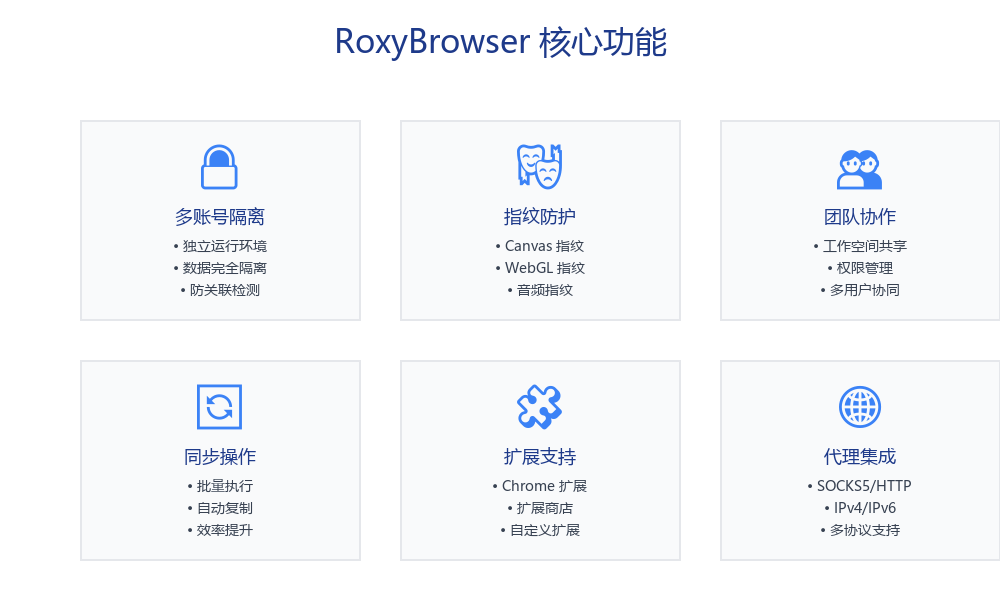Click the Chrome 扩展 bullet

(x=540, y=486)
